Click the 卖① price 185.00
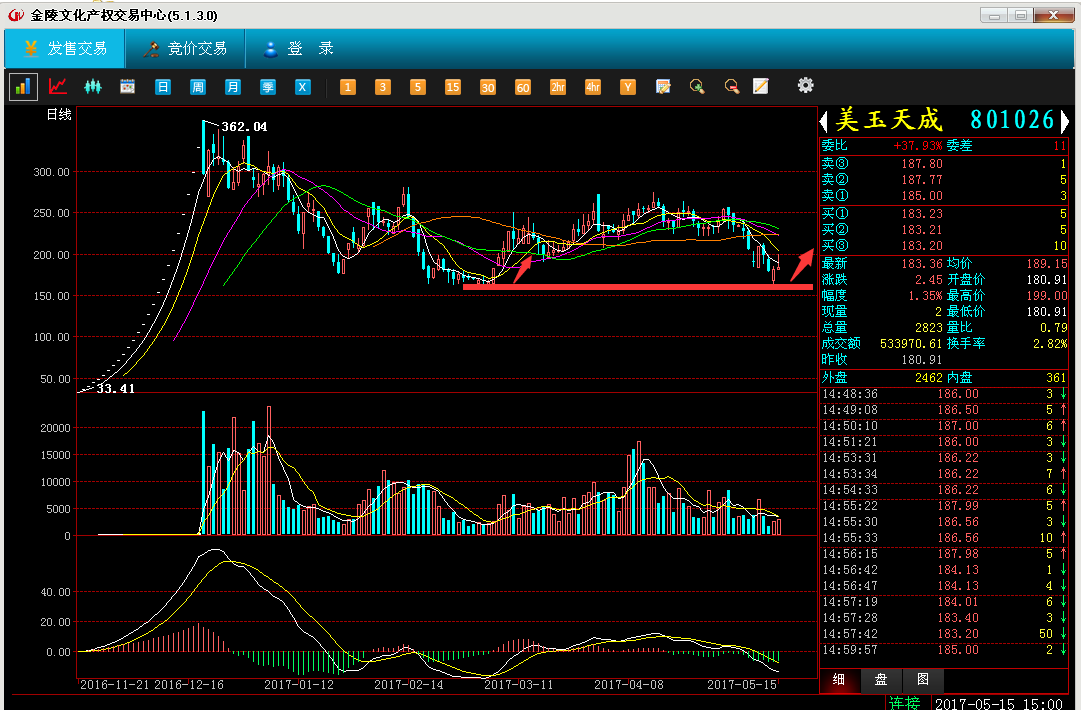 click(x=922, y=196)
